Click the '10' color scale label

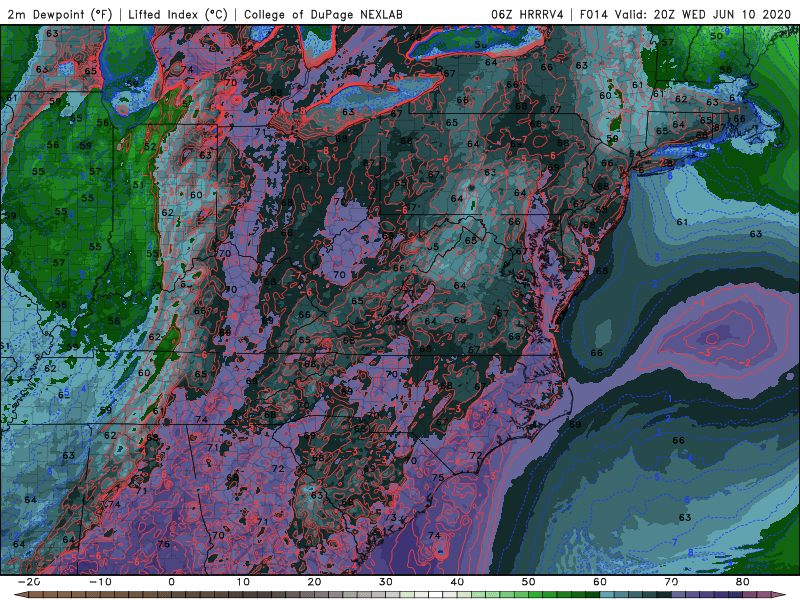(243, 582)
